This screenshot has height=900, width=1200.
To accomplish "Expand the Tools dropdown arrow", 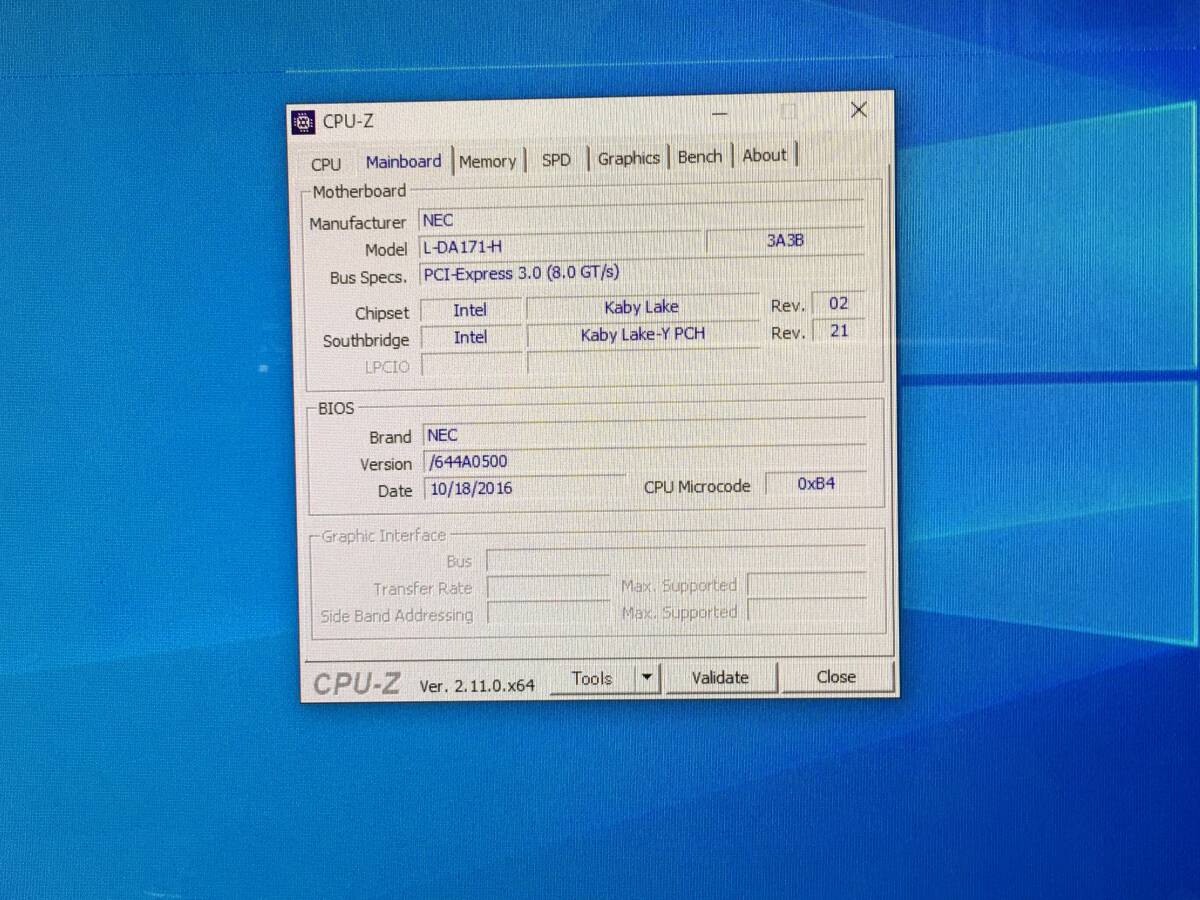I will coord(647,678).
